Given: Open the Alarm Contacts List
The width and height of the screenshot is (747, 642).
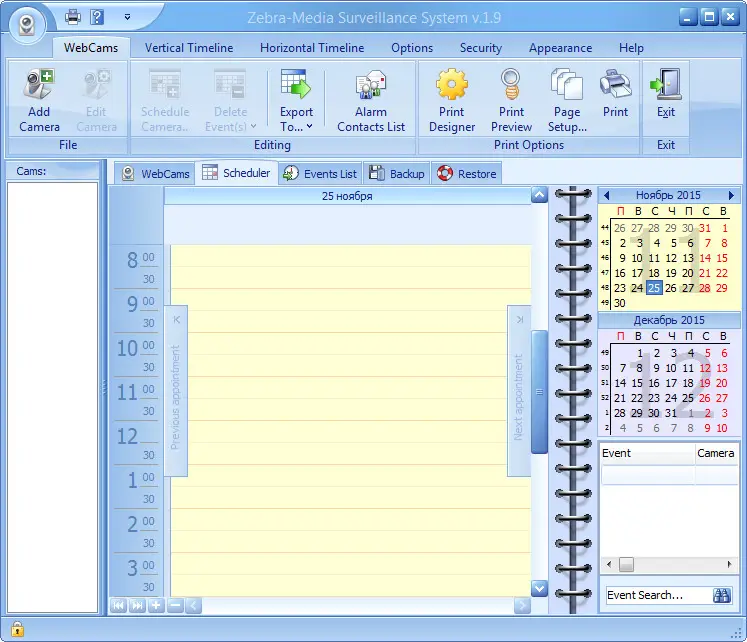Looking at the screenshot, I should point(371,100).
